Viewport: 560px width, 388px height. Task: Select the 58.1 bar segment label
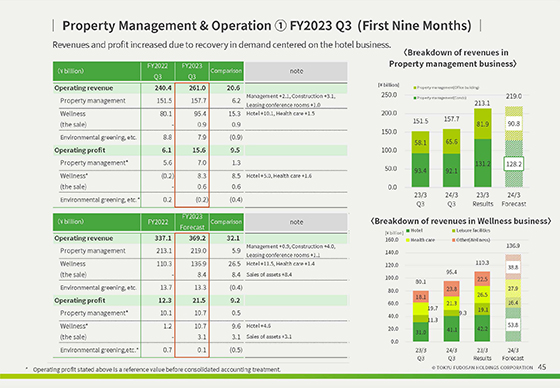(x=420, y=143)
